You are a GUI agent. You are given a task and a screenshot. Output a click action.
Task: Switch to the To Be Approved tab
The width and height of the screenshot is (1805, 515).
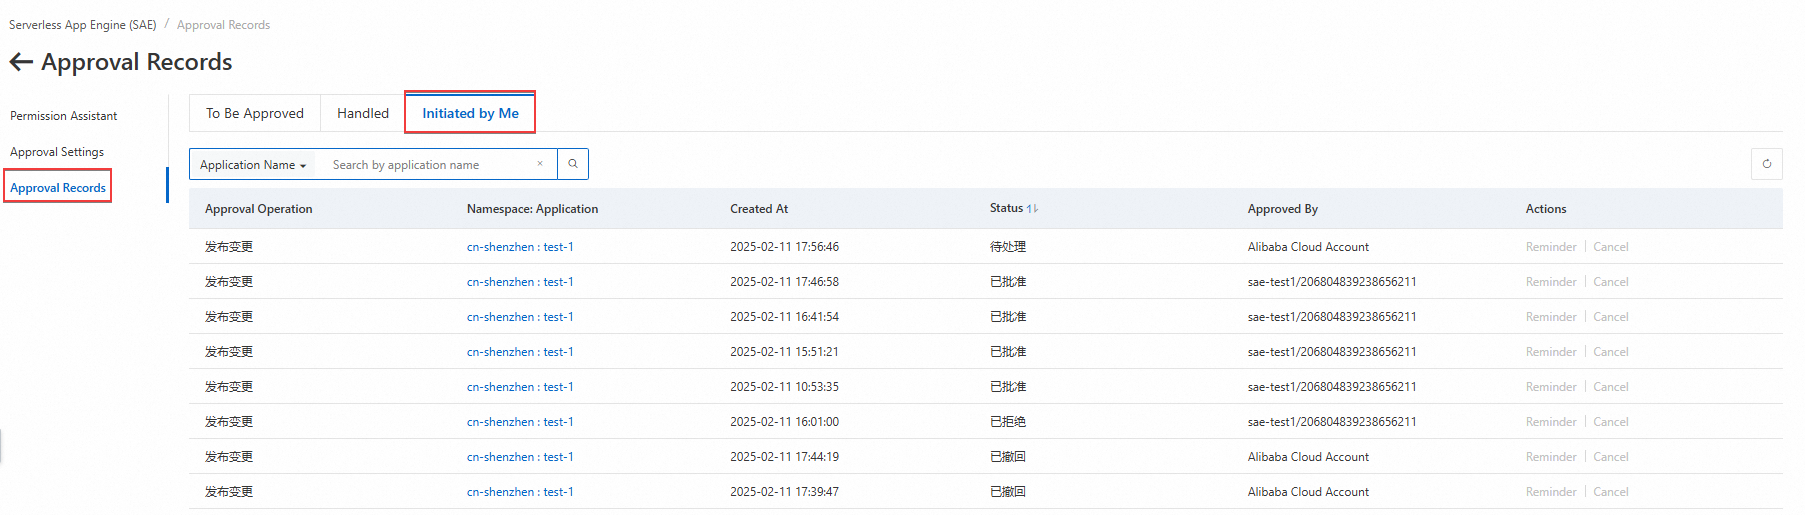[x=255, y=113]
